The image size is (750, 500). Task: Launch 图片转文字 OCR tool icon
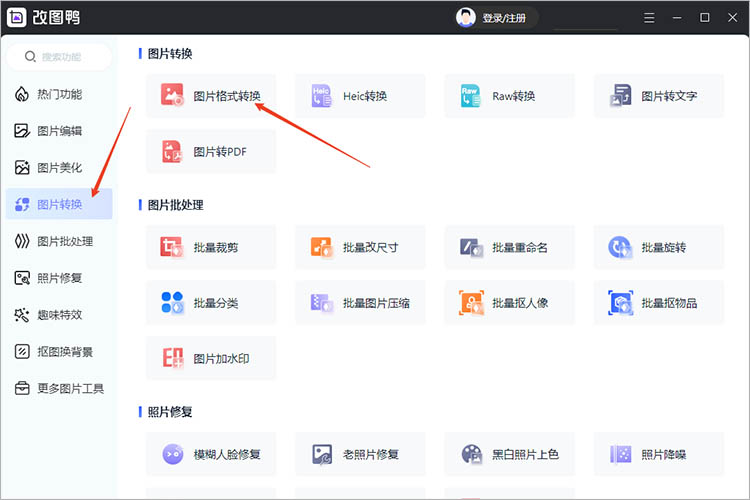tap(621, 95)
